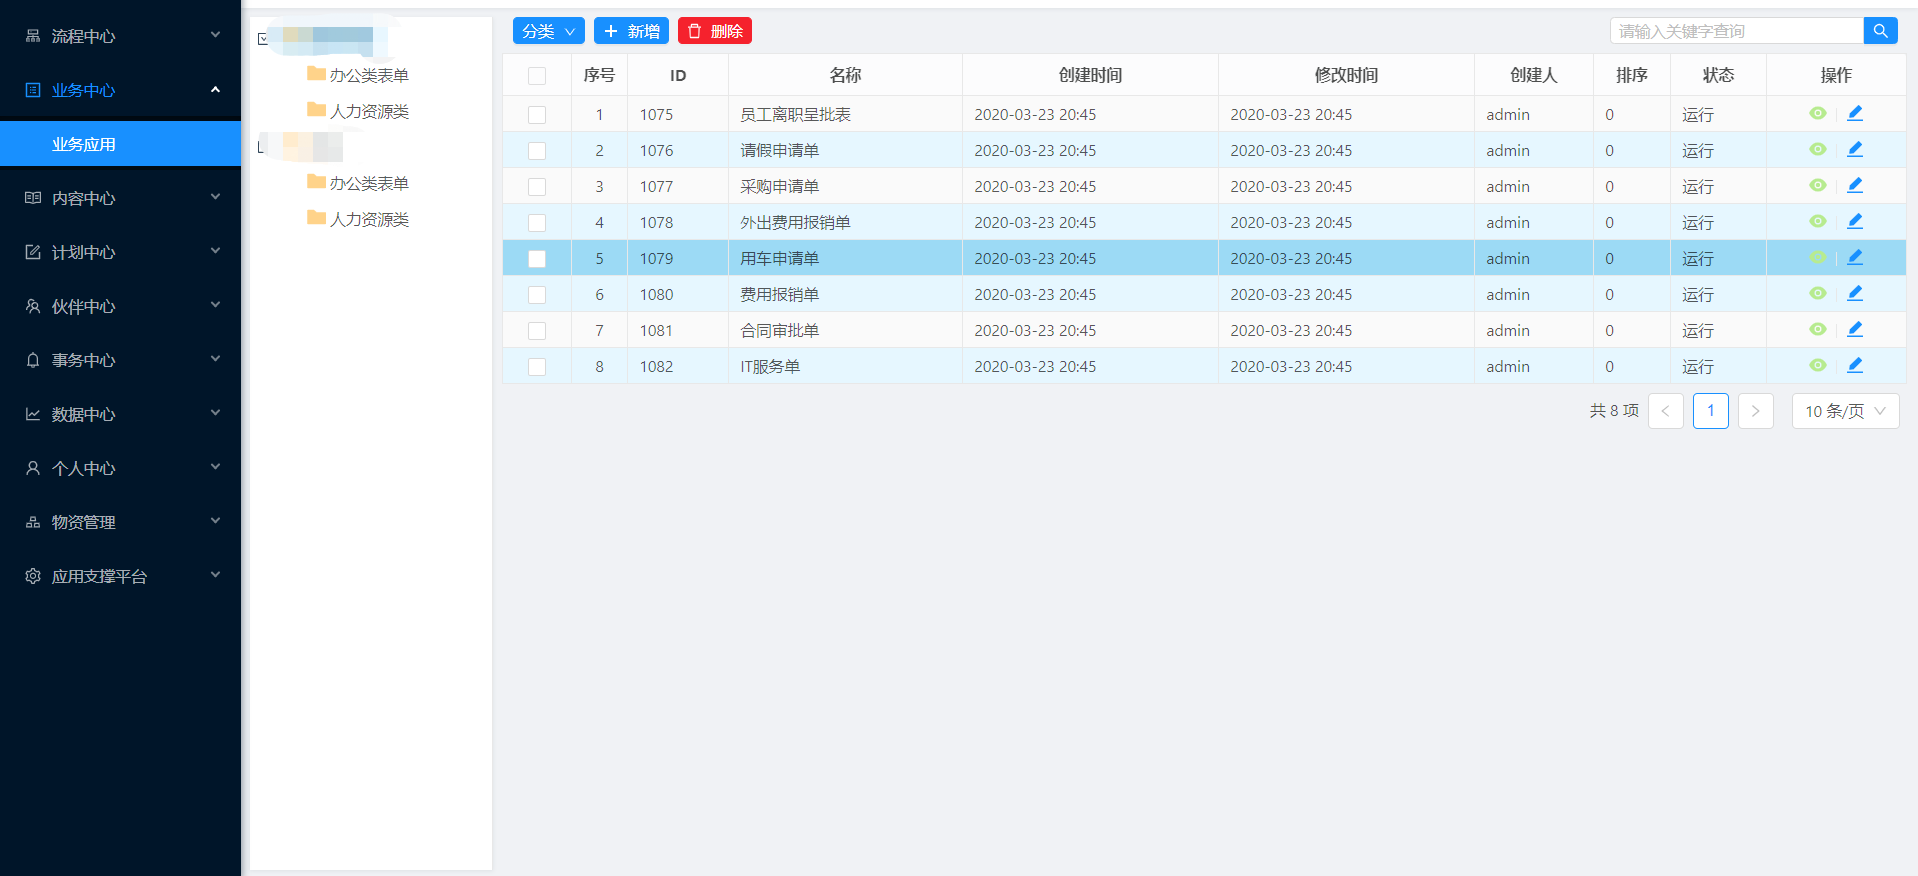This screenshot has width=1918, height=876.
Task: Click the 伙伴中心 sidebar icon
Action: (33, 306)
